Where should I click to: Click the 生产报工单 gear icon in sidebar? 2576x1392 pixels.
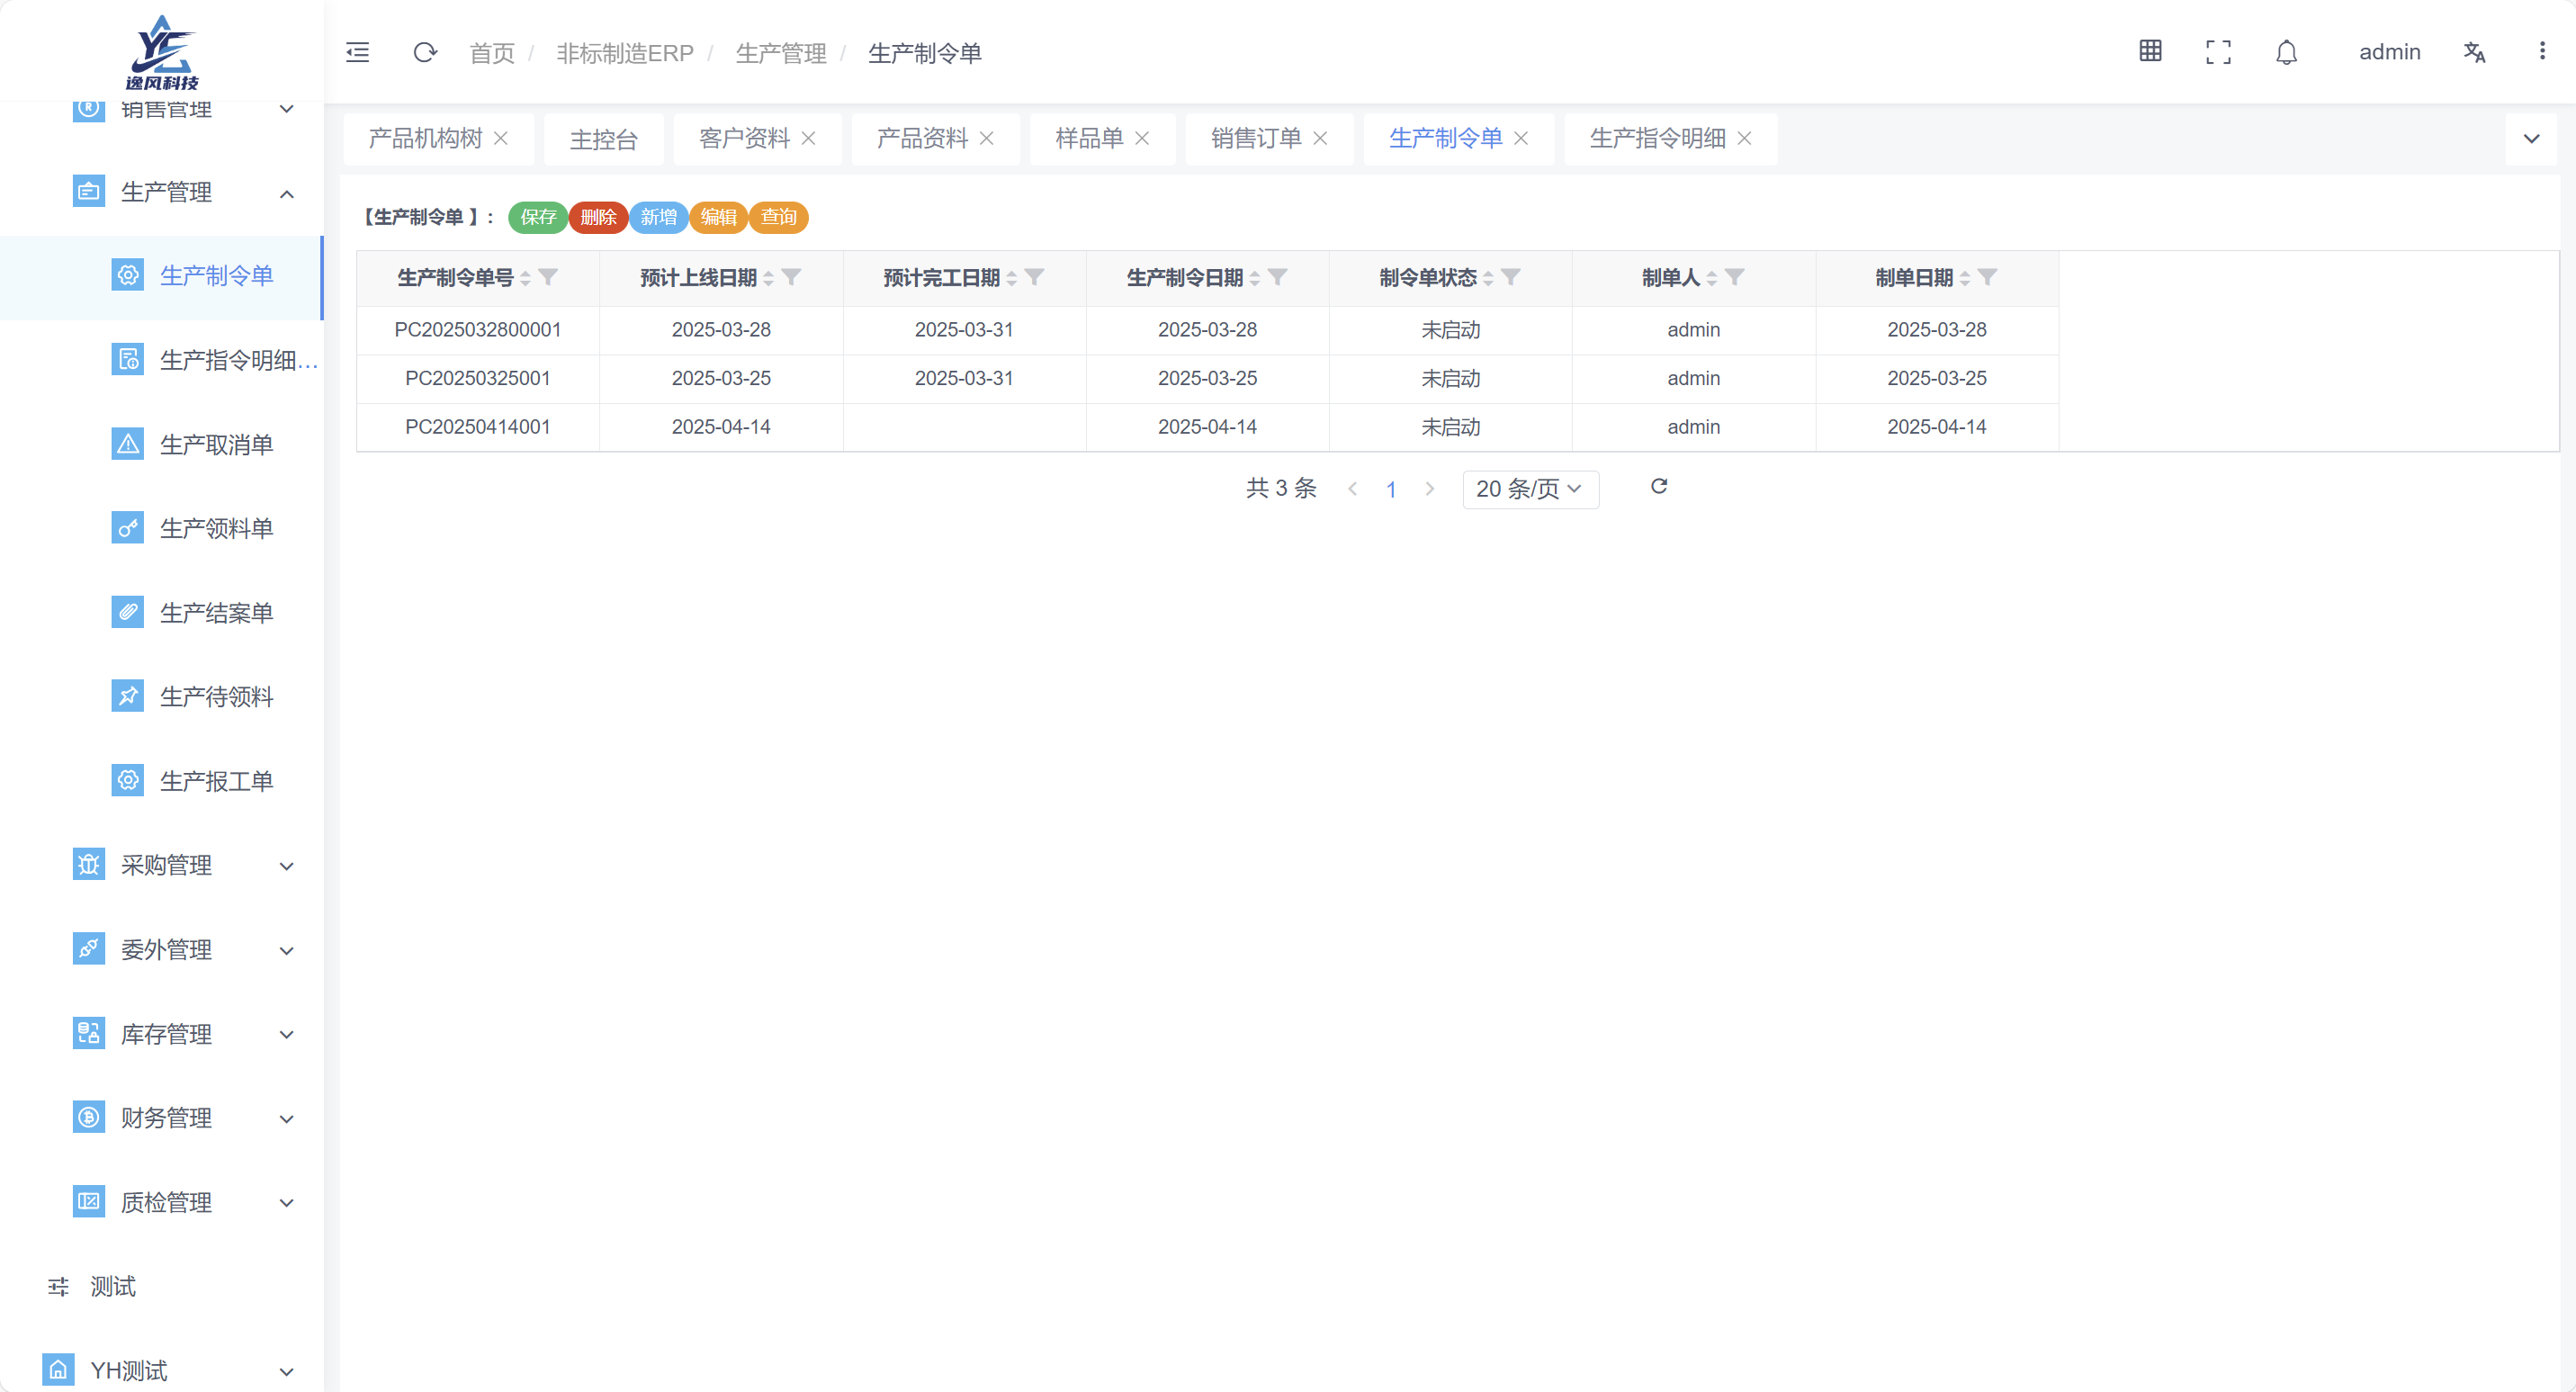128,780
